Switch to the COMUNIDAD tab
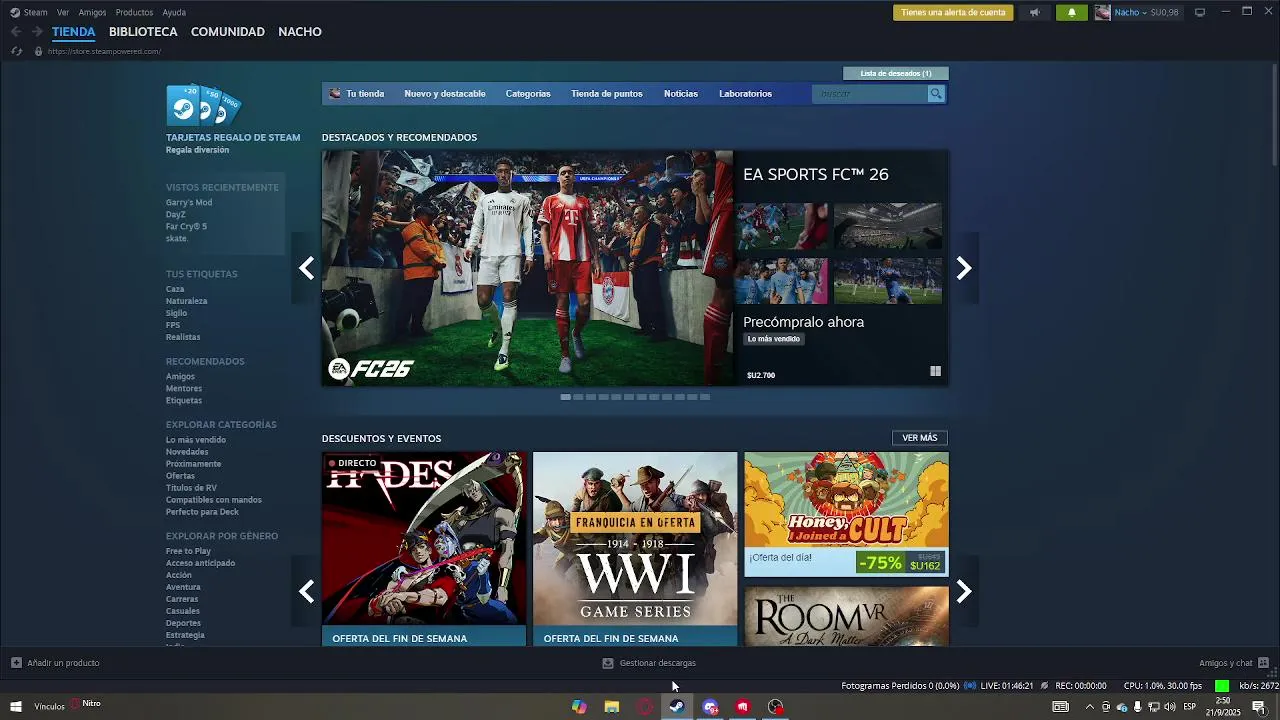 pos(228,32)
